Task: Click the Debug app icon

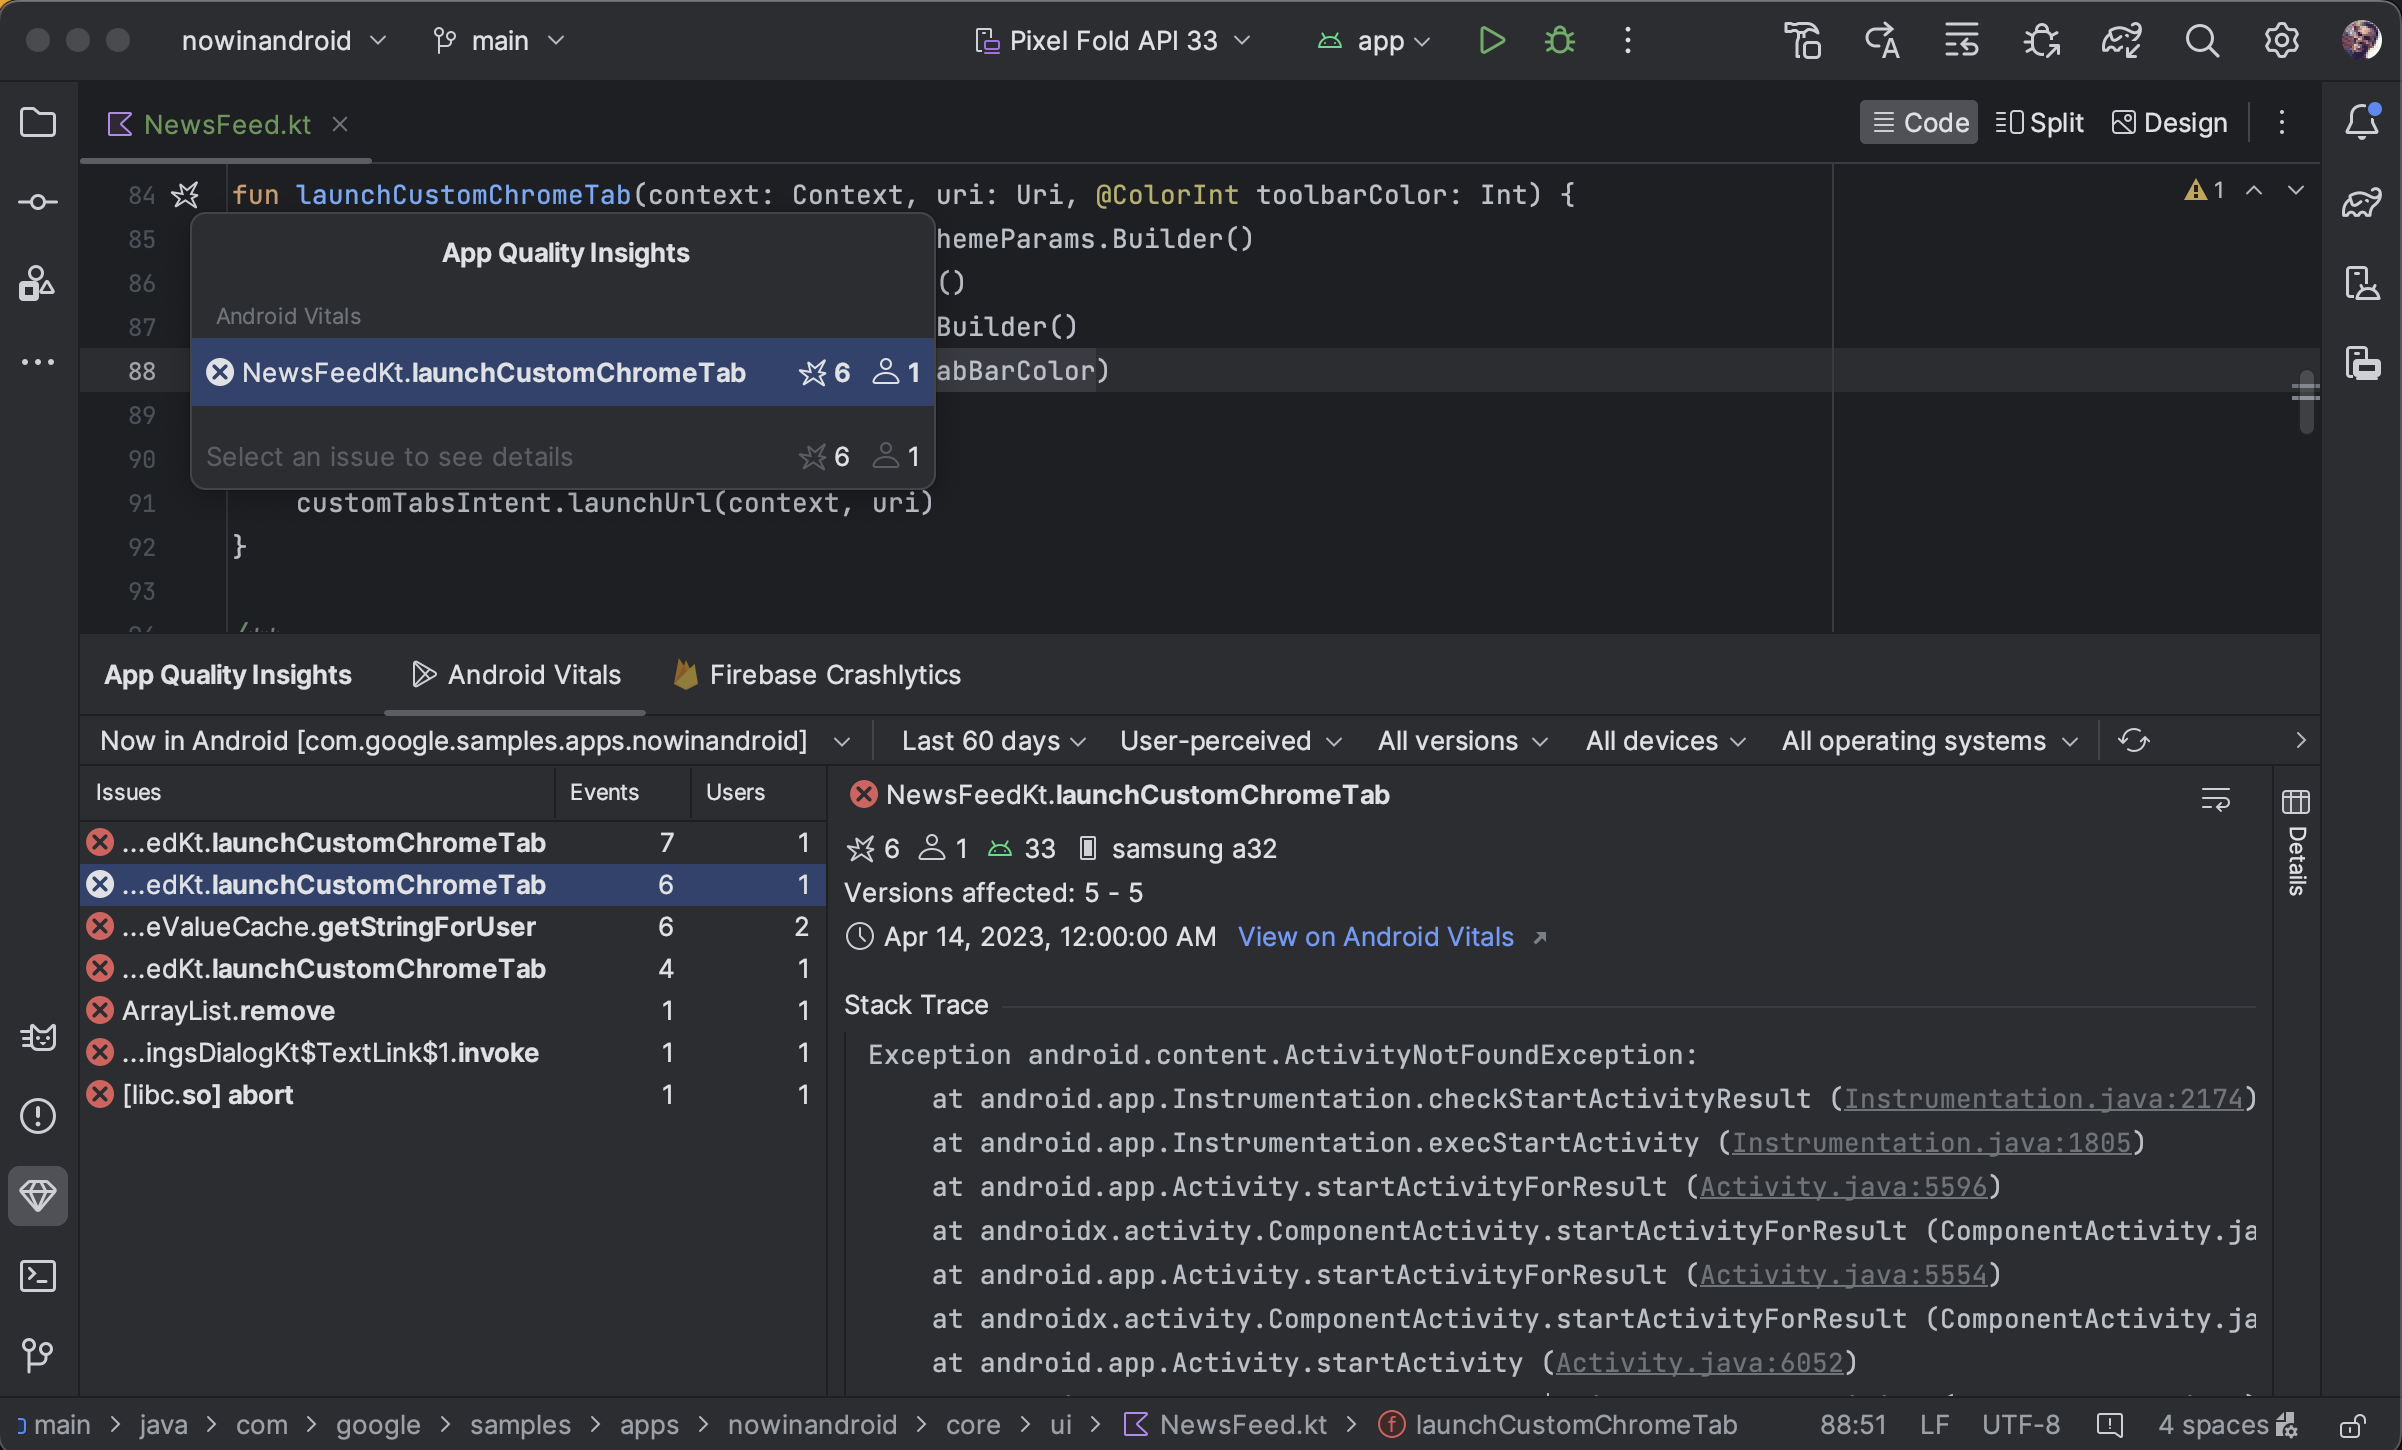Action: coord(1558,39)
